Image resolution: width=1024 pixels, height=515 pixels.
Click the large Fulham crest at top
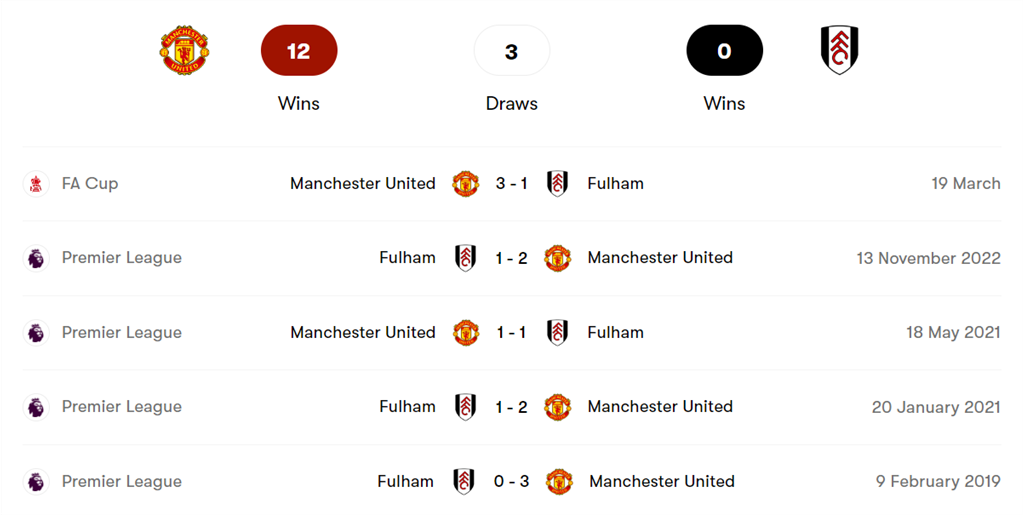click(x=839, y=50)
